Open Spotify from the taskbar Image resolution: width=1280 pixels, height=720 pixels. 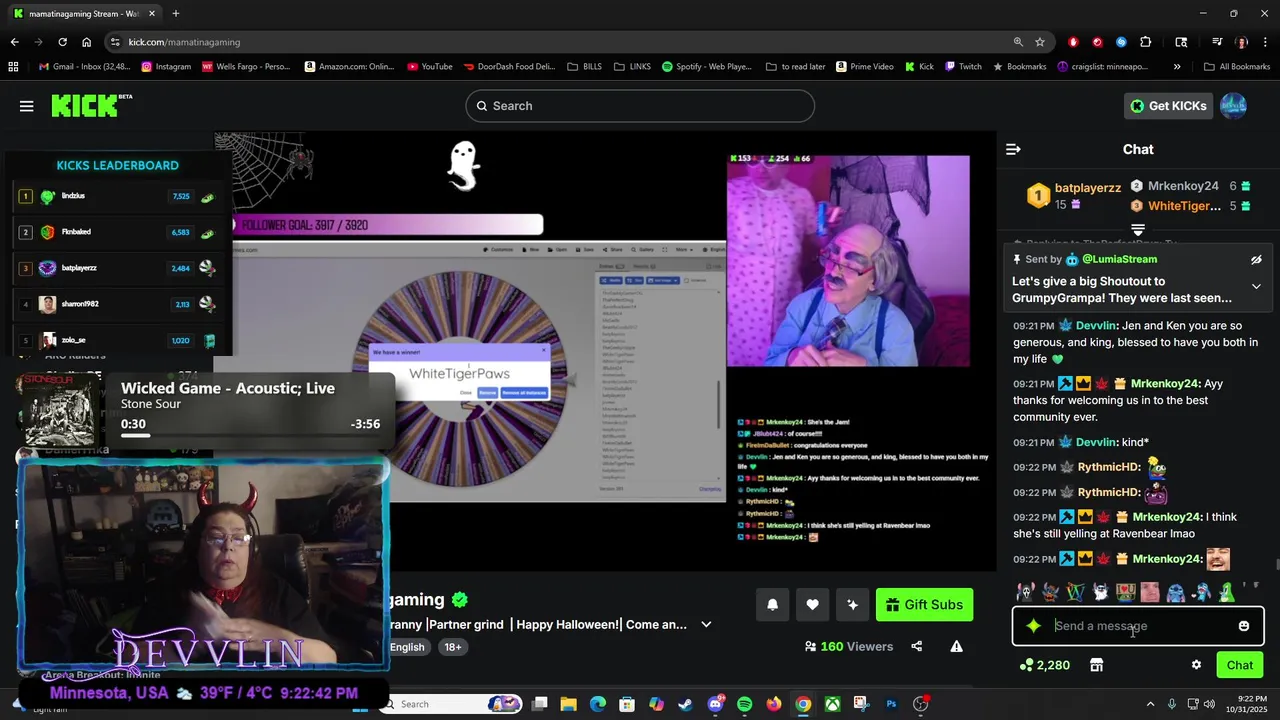point(744,704)
